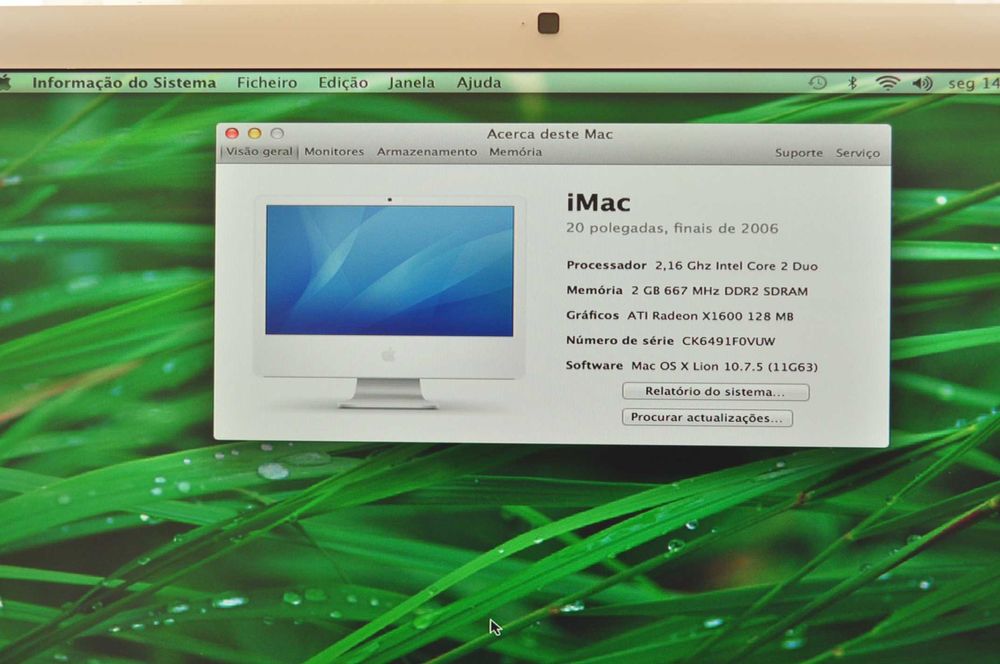This screenshot has height=664, width=1000.
Task: Switch to the Memória tab
Action: (516, 152)
